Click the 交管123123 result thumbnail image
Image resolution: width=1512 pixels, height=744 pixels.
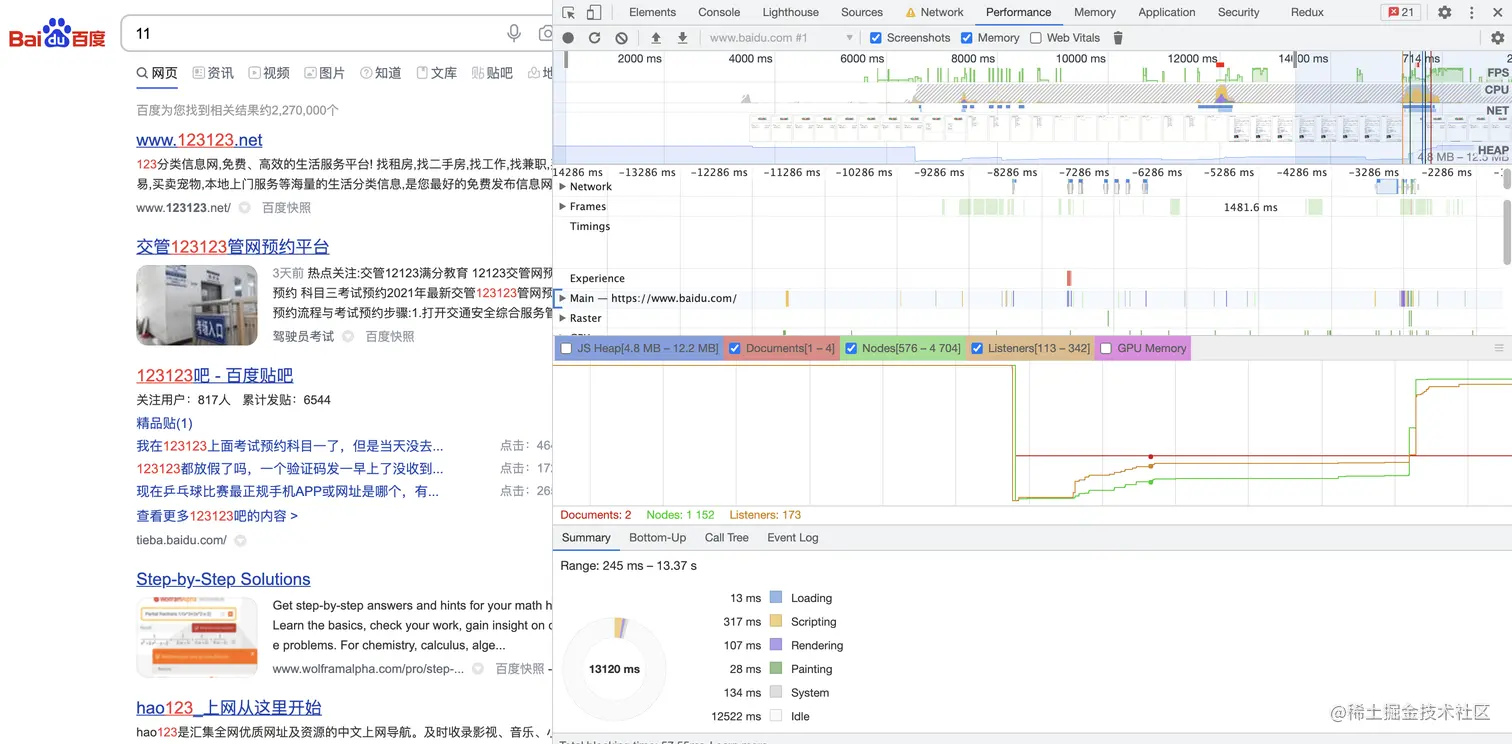pos(196,305)
